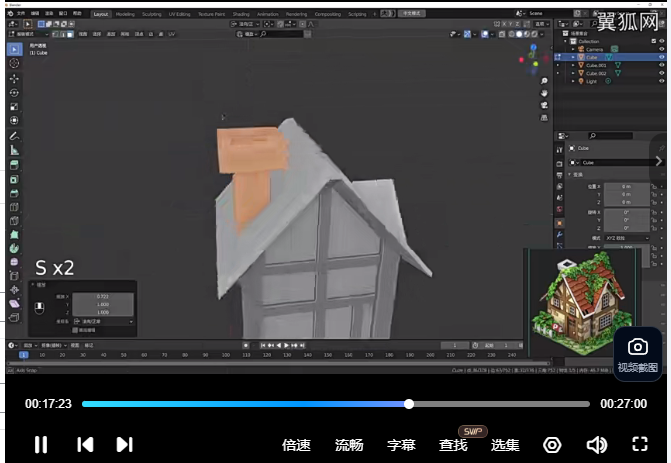Select the Measure tool
This screenshot has width=671, height=463.
point(14,149)
